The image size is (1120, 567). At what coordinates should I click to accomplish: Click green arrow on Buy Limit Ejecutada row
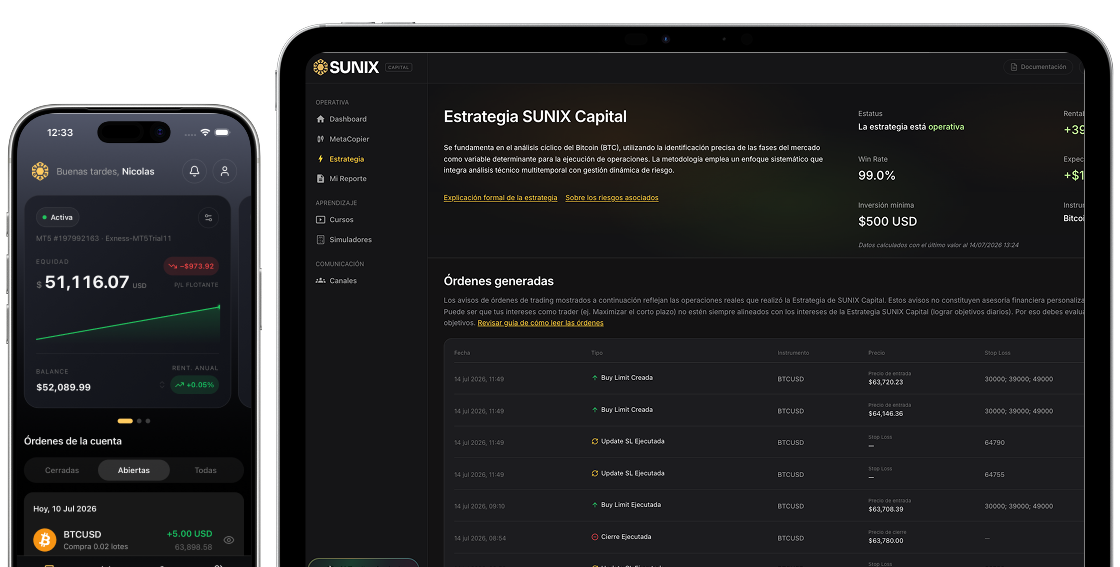click(x=594, y=505)
